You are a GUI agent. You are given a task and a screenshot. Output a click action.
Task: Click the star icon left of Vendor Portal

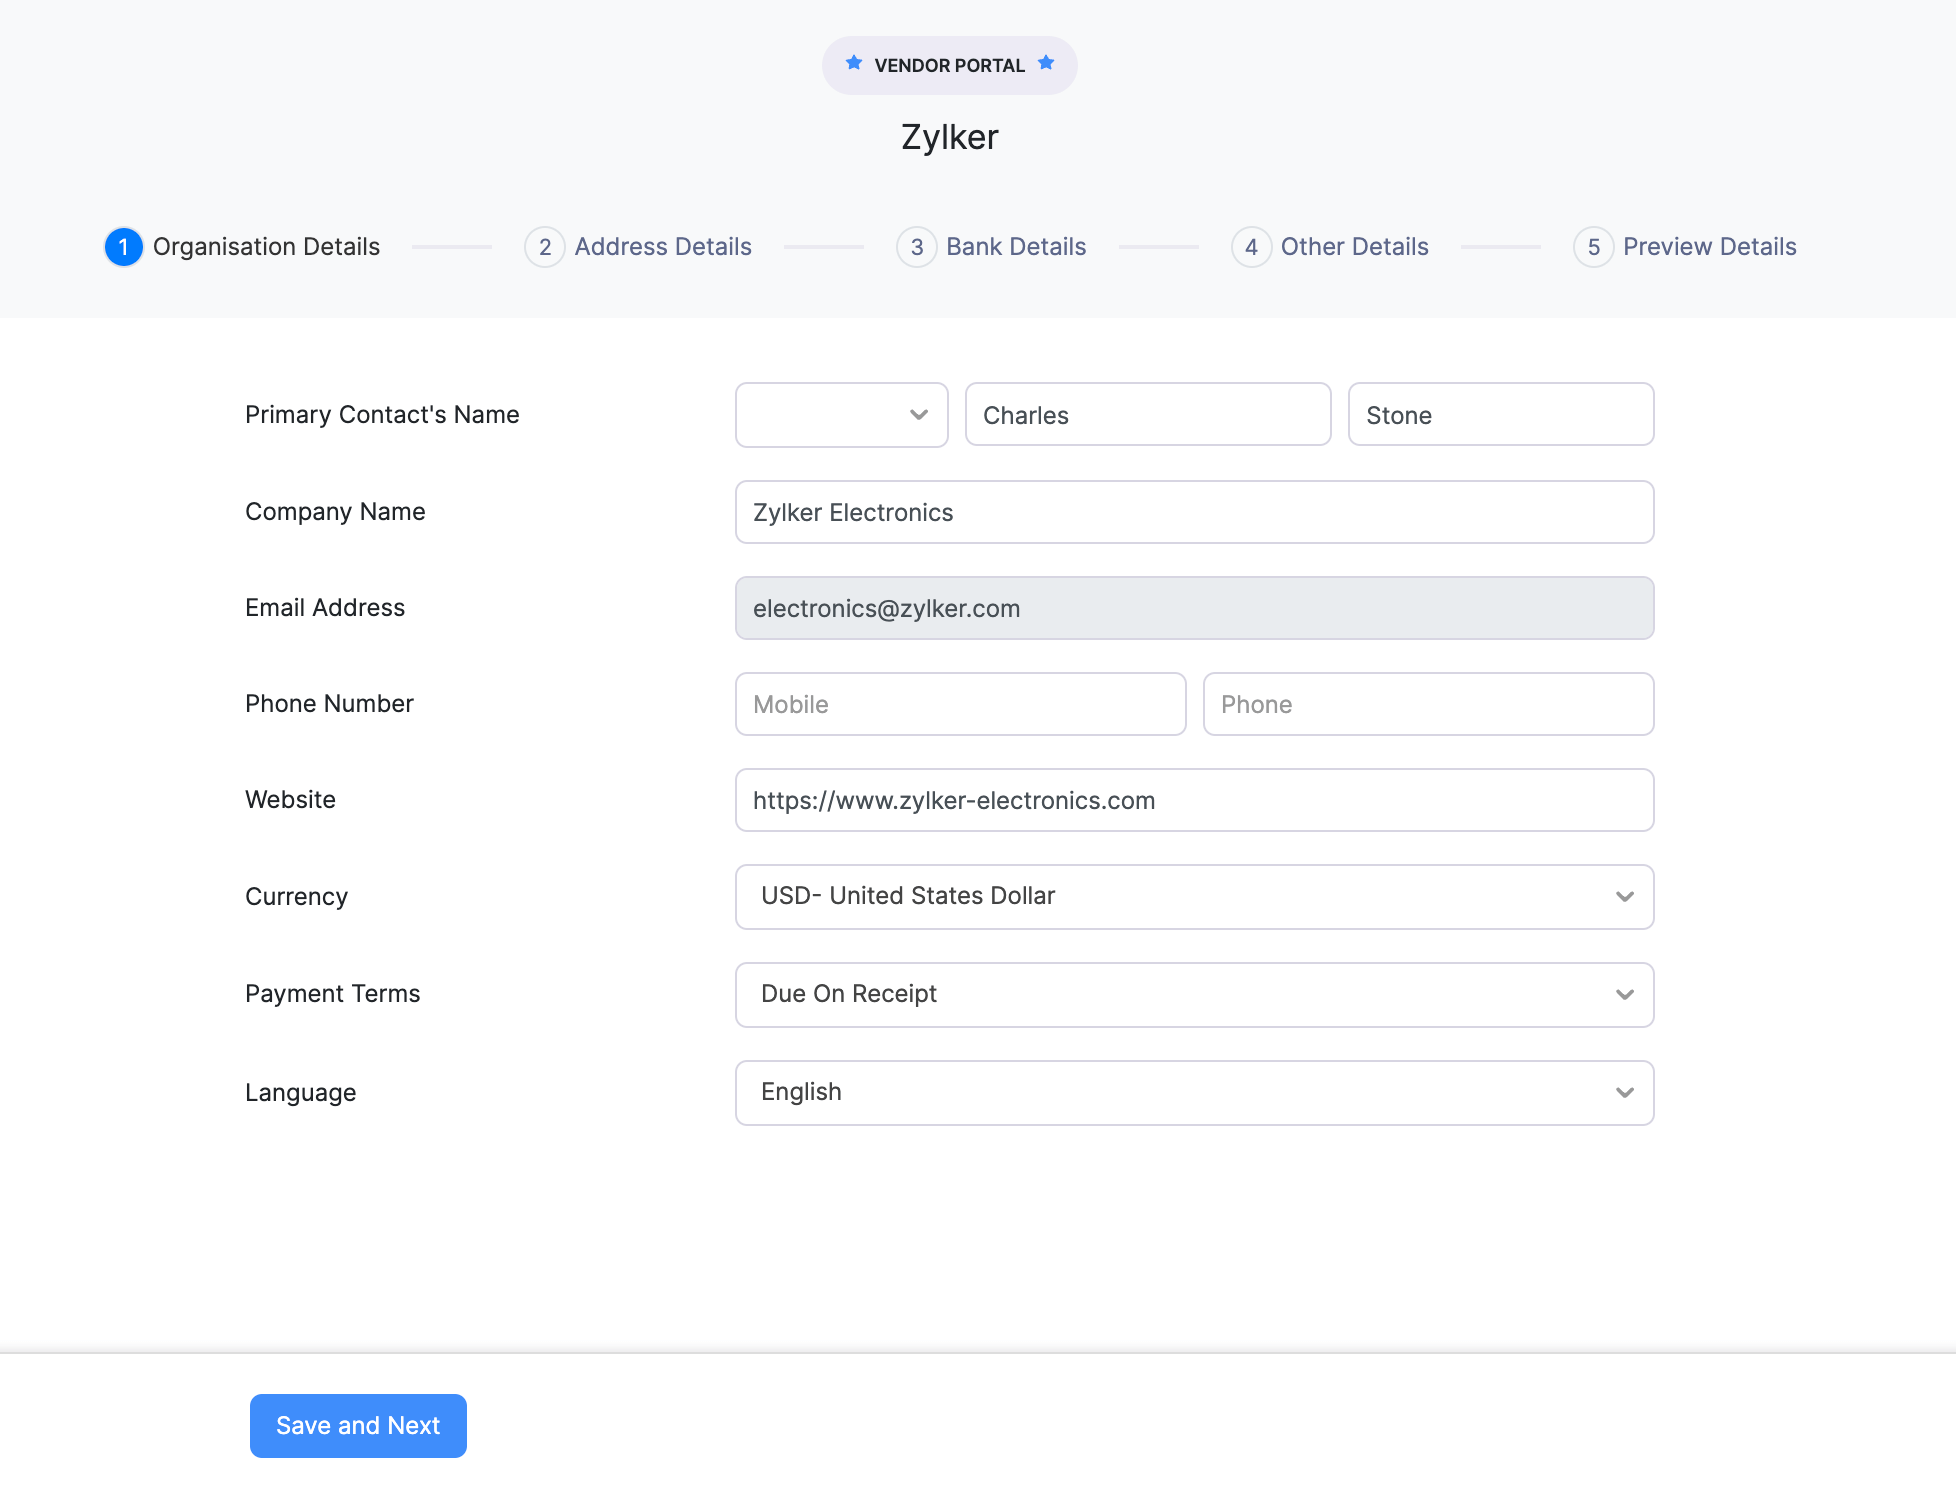click(853, 63)
